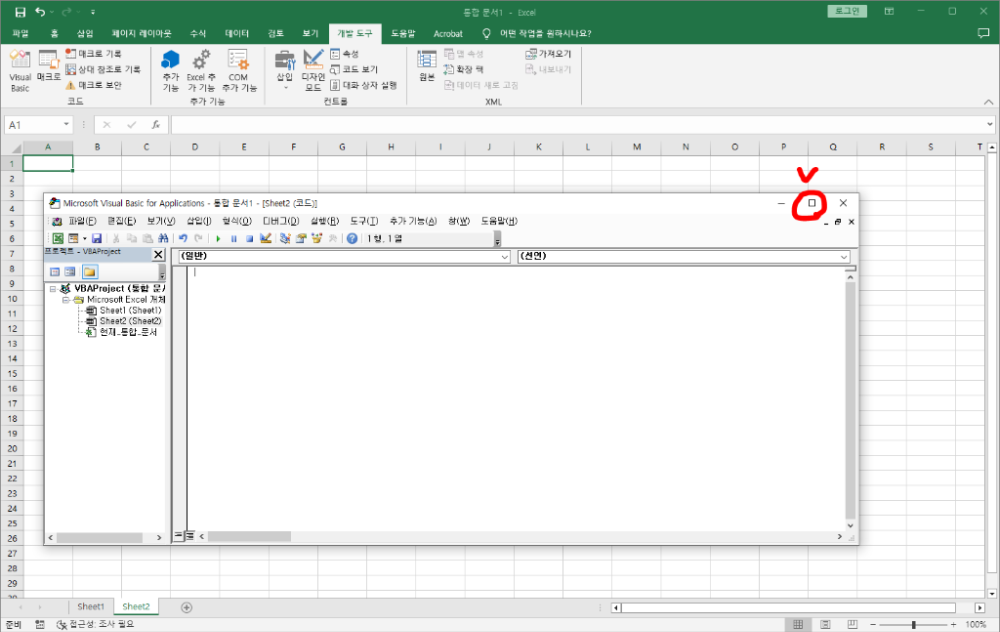Click the zoom slider in status bar

tap(913, 624)
